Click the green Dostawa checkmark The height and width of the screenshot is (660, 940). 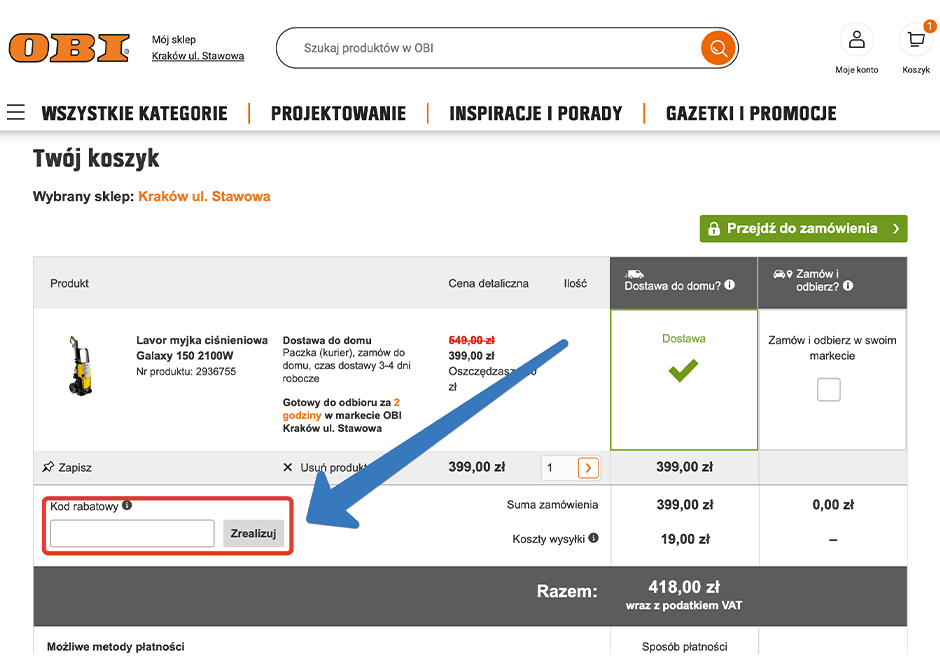click(683, 369)
